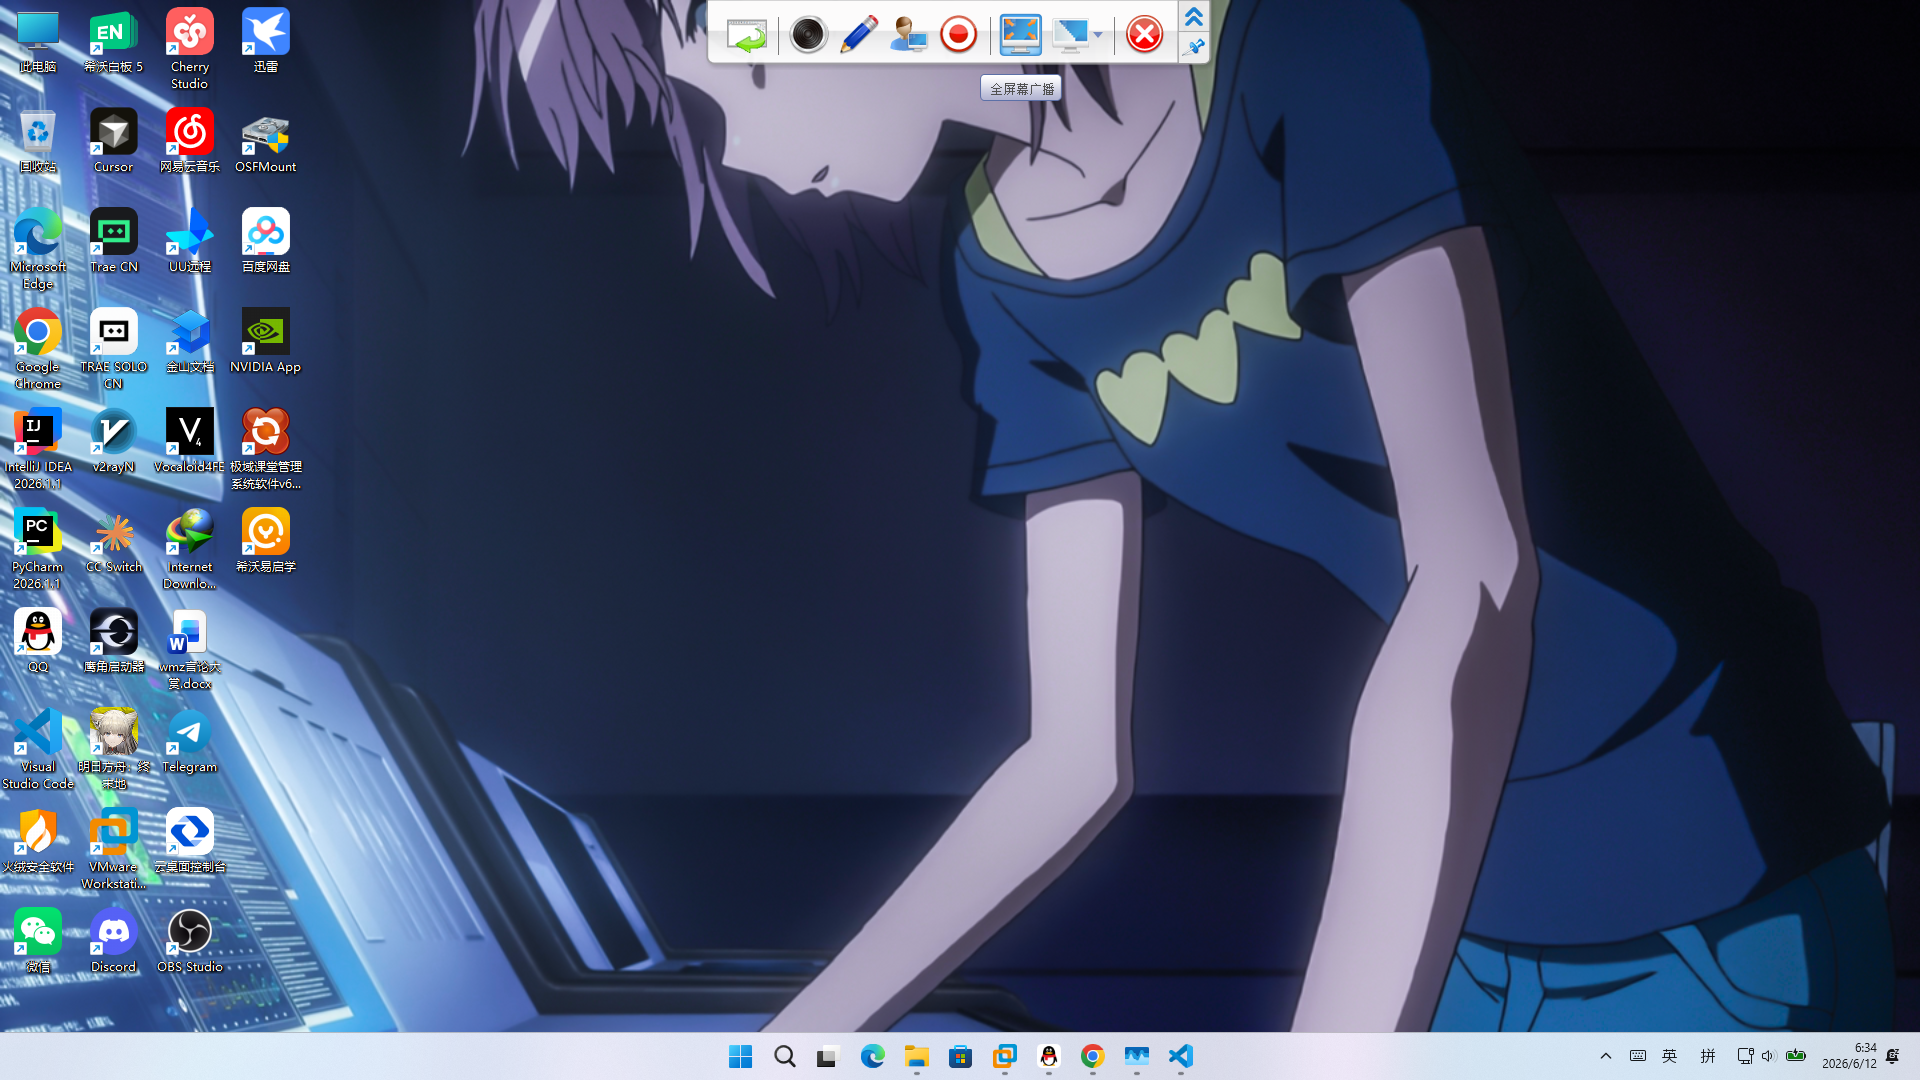The width and height of the screenshot is (1920, 1080).
Task: Open the Windows Start menu
Action: tap(740, 1056)
